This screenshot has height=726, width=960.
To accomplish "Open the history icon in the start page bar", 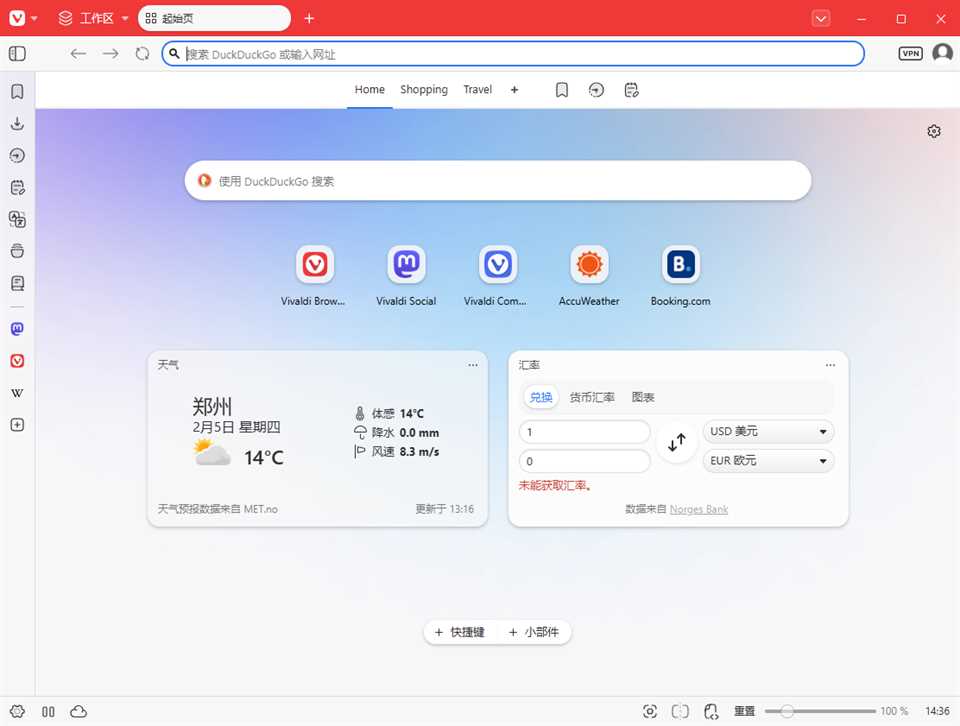I will click(x=596, y=90).
